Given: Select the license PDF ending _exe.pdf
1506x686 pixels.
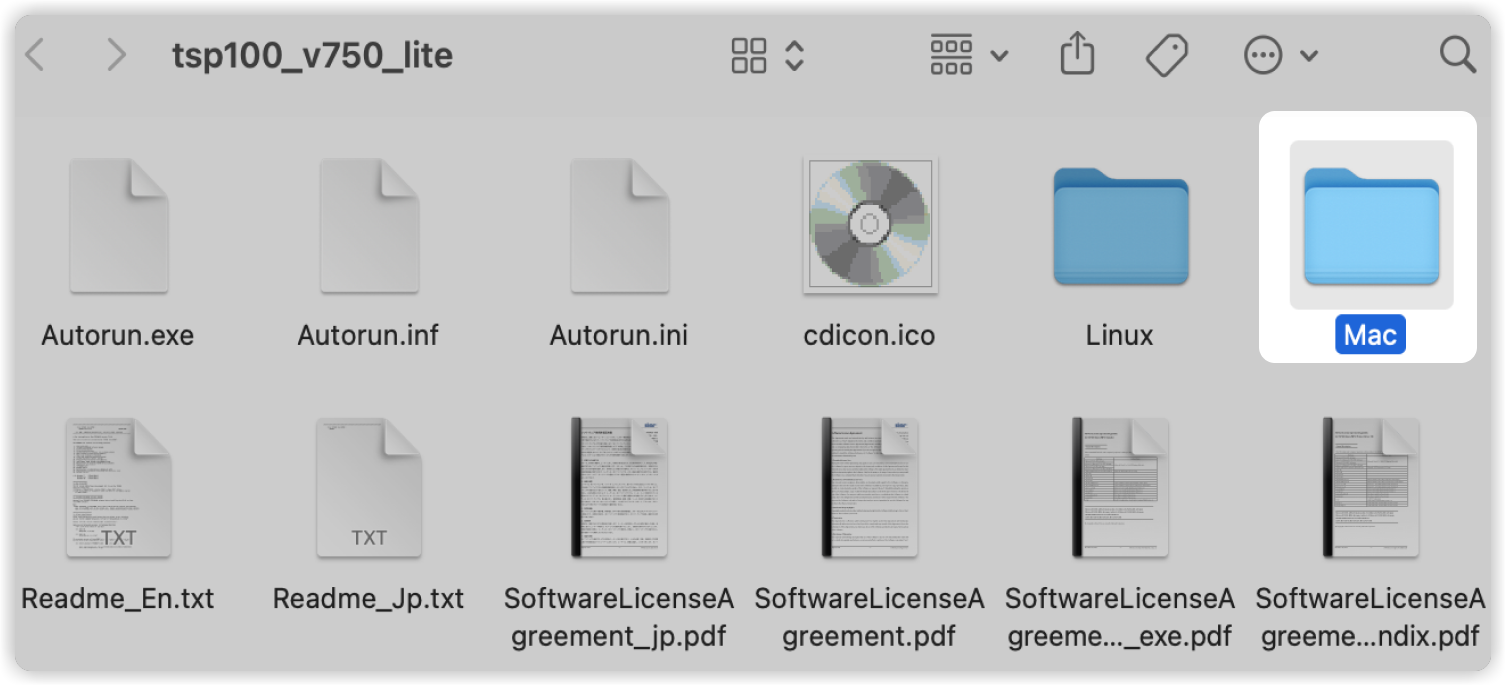Looking at the screenshot, I should [1120, 487].
